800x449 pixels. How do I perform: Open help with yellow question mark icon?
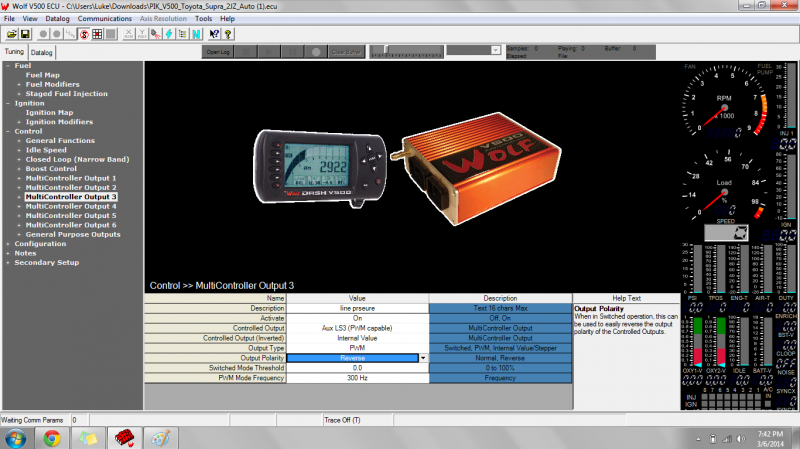tap(228, 34)
